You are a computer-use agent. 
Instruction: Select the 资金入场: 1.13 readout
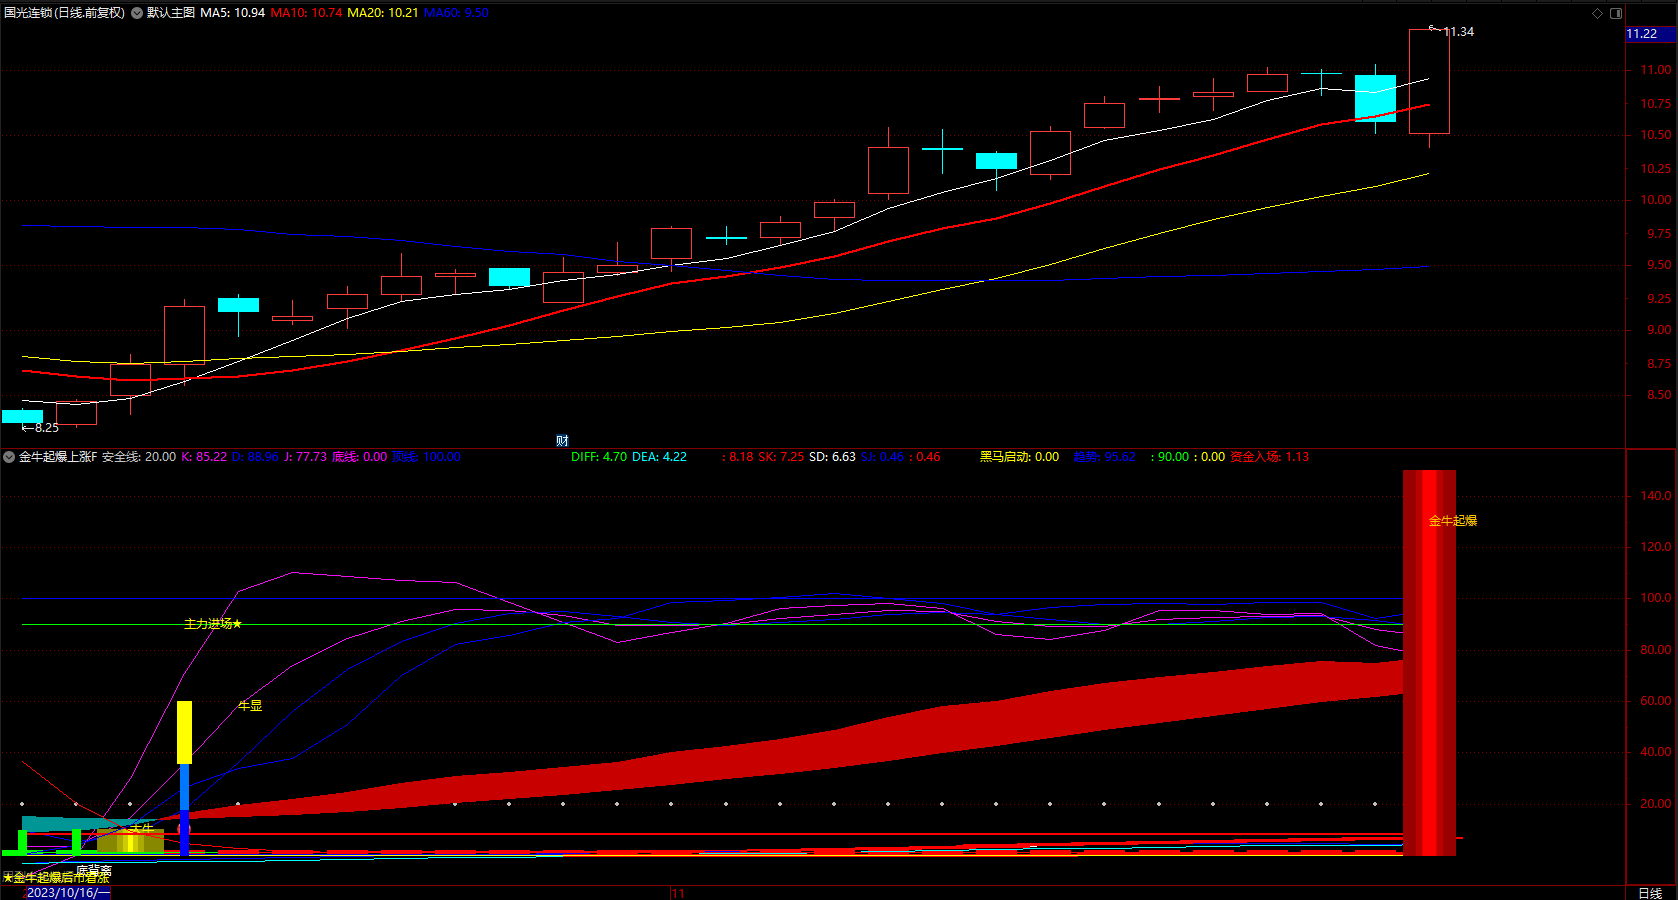click(1269, 457)
